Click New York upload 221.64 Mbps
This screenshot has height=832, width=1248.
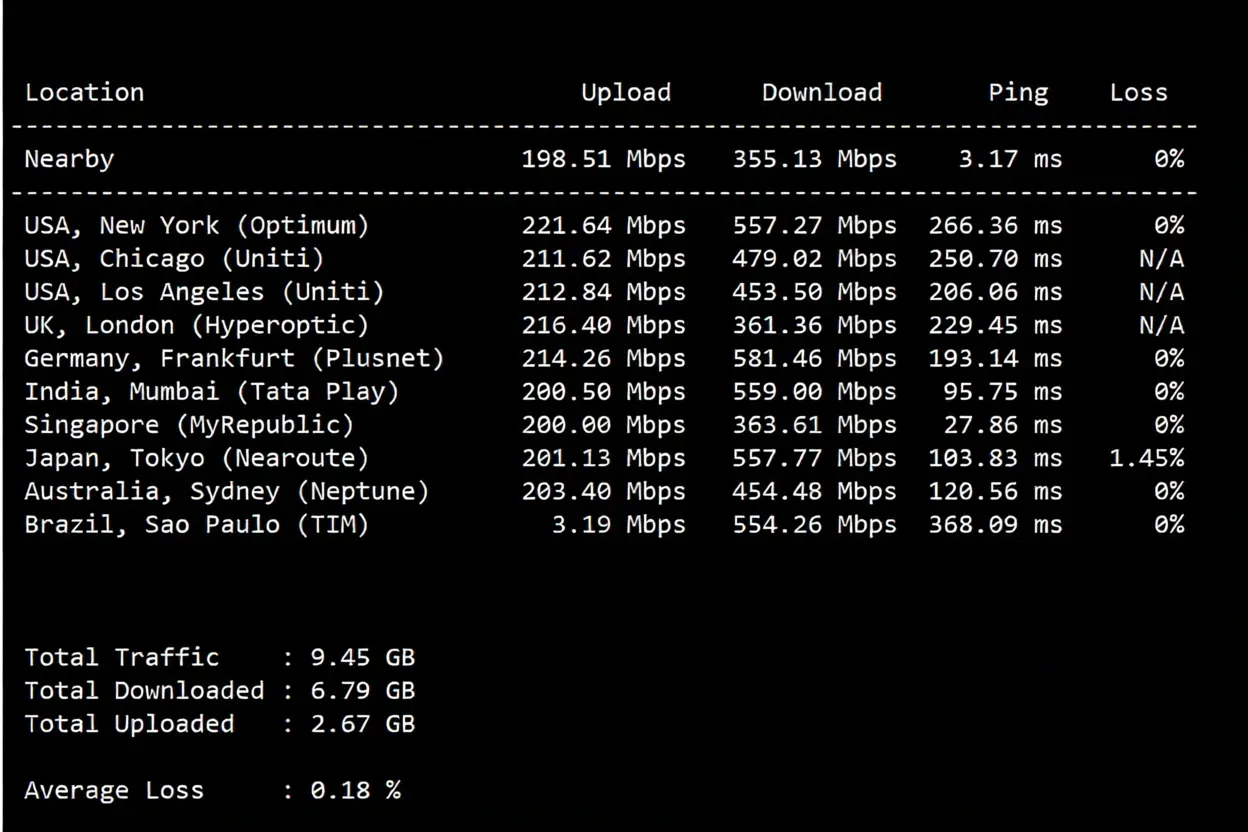tap(604, 226)
